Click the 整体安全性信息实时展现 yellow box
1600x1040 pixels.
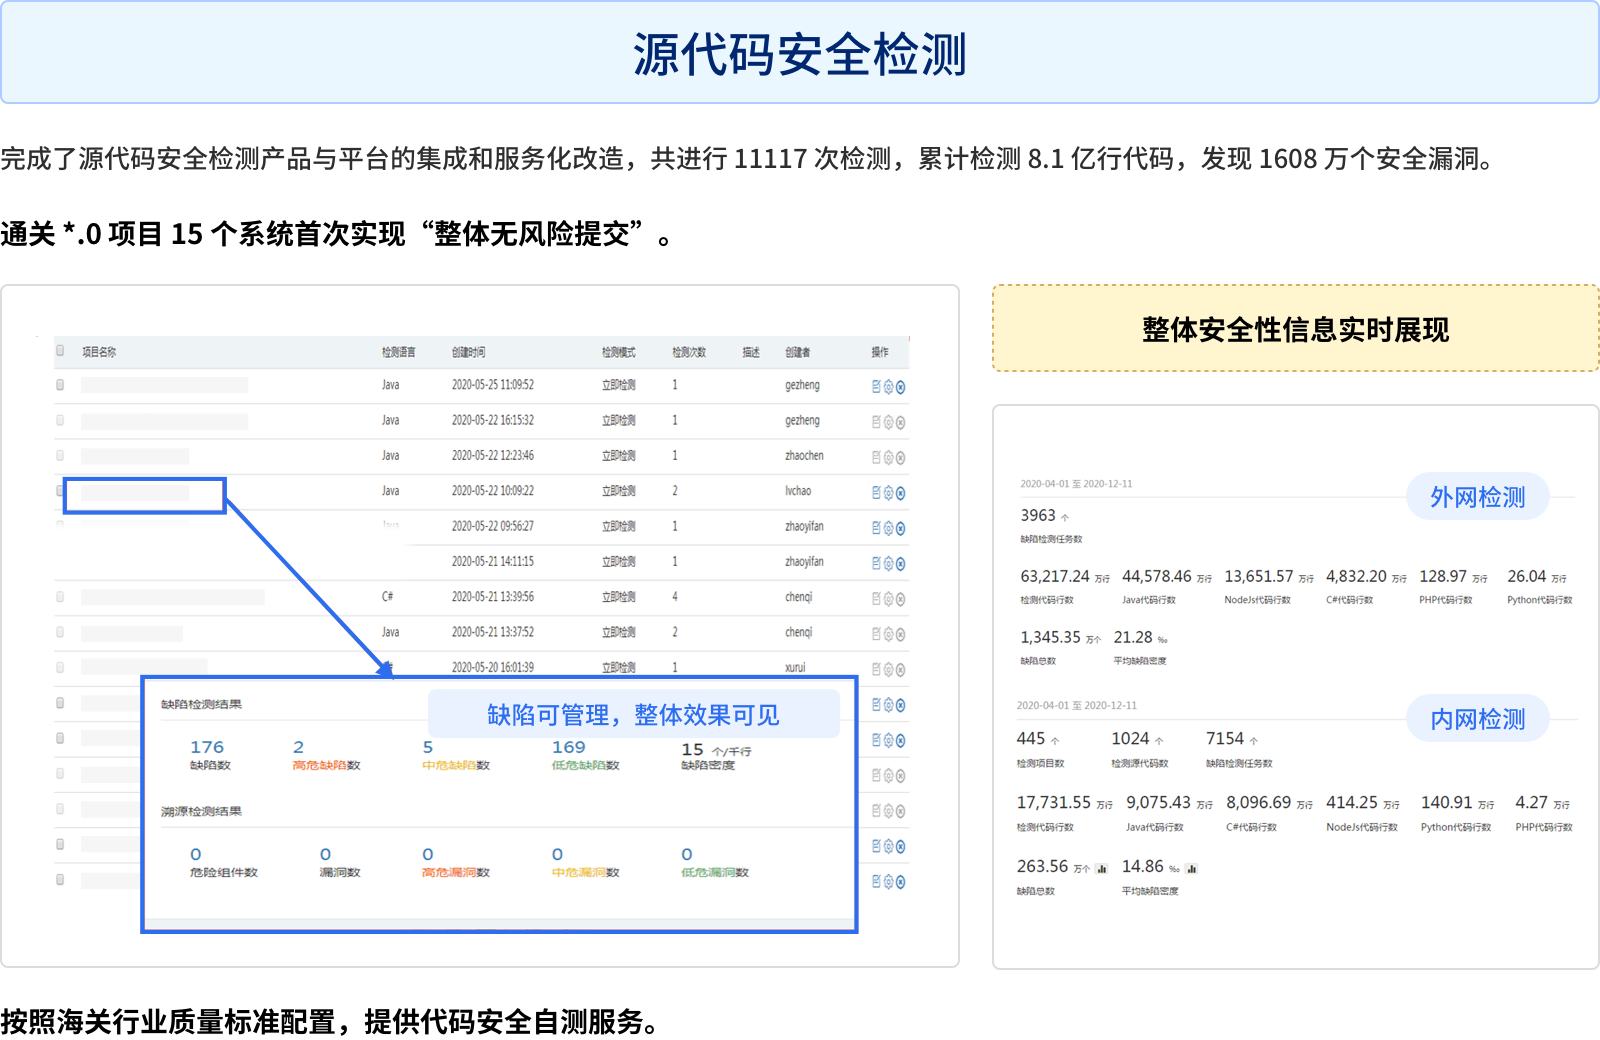(x=1295, y=329)
